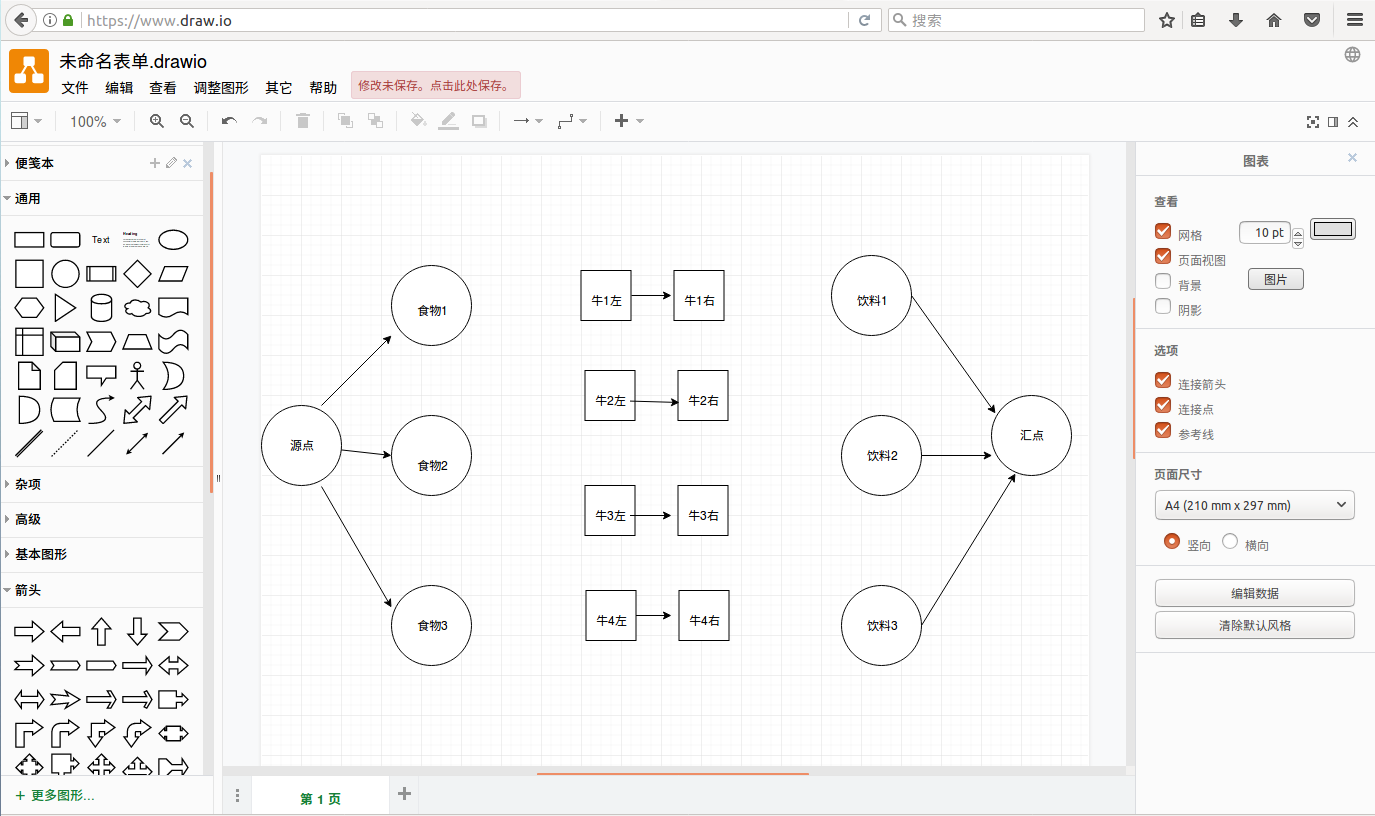Bookmark this page with star icon
Viewport: 1375px width, 816px height.
point(1167,20)
